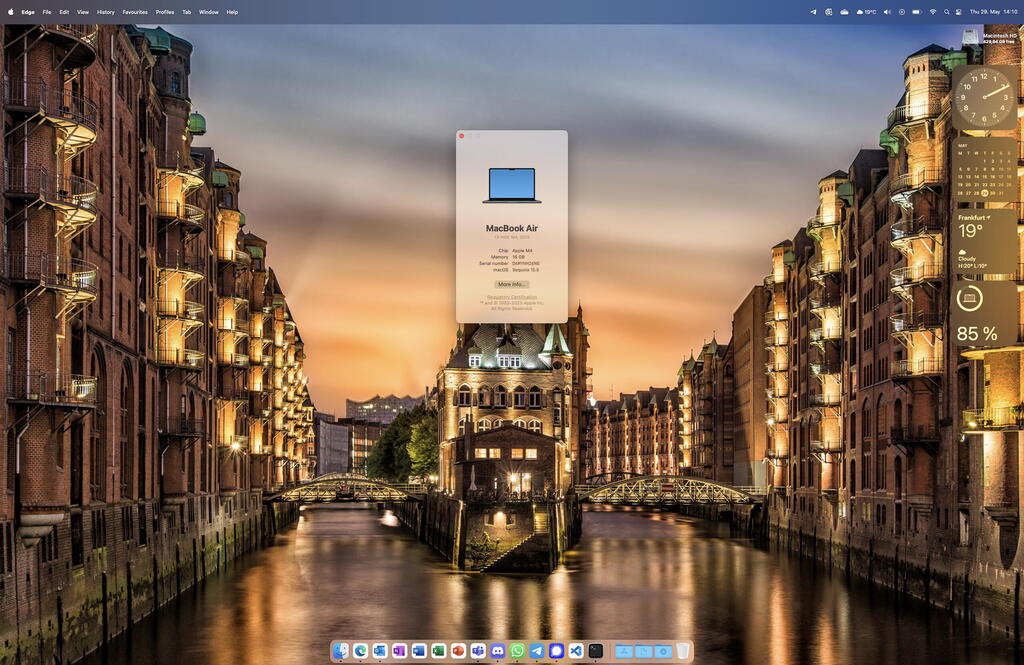Screen dimensions: 1024x665
Task: Click the 85 % battery widget
Action: [x=984, y=313]
